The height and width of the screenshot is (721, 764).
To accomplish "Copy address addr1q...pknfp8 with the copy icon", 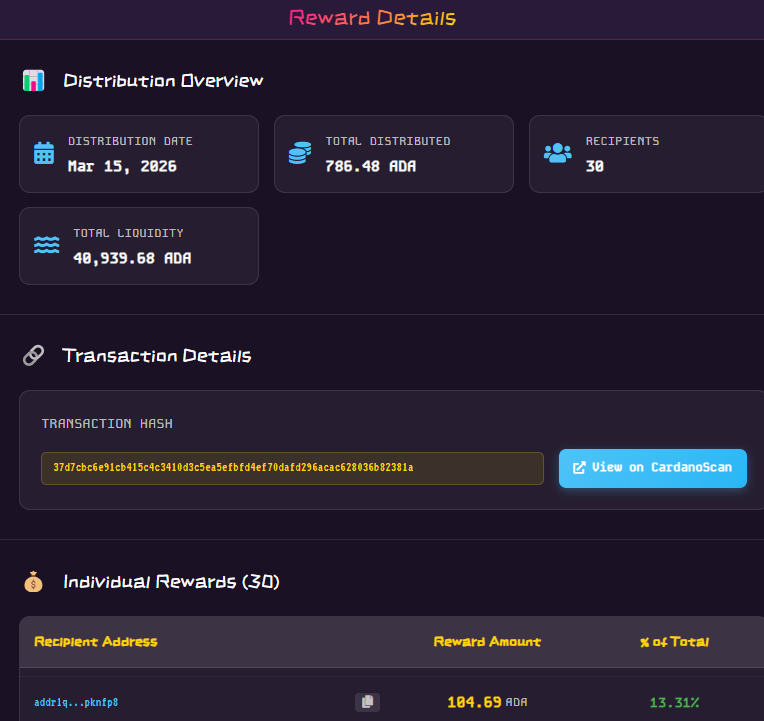I will pyautogui.click(x=367, y=702).
